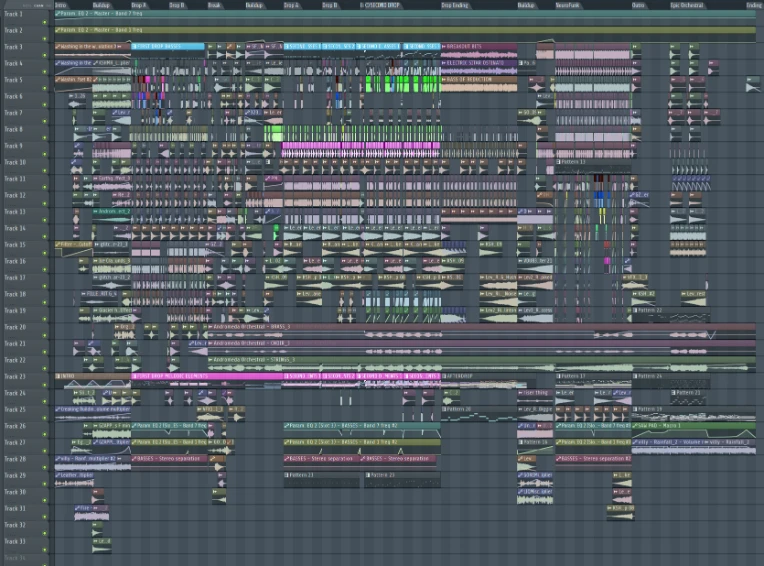764x566 pixels.
Task: Click the pattern icon on FIRST DROP MELODIC ELEMENTS clip
Action: pyautogui.click(x=135, y=377)
